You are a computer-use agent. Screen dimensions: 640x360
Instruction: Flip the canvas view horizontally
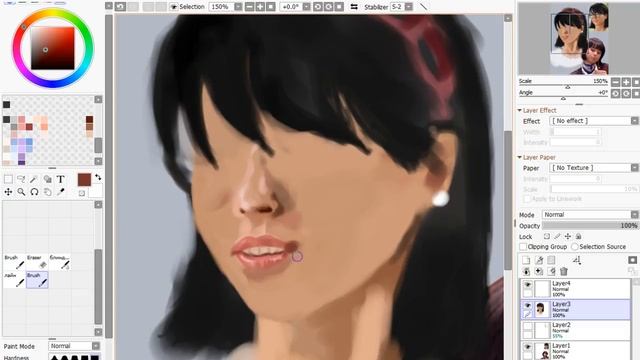click(x=354, y=7)
